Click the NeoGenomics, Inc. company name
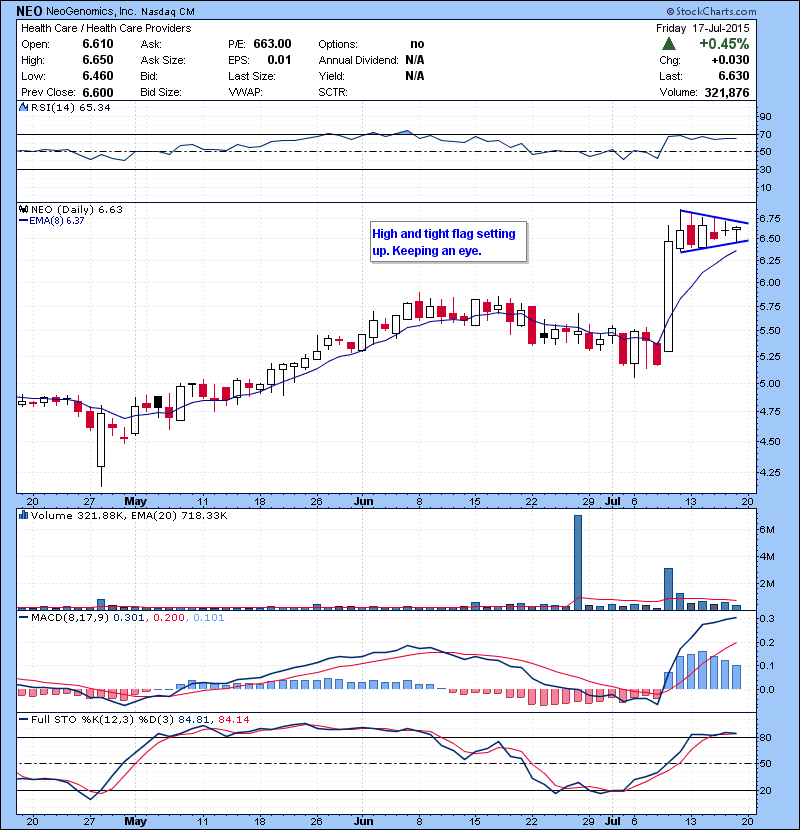This screenshot has width=800, height=830. pyautogui.click(x=91, y=11)
